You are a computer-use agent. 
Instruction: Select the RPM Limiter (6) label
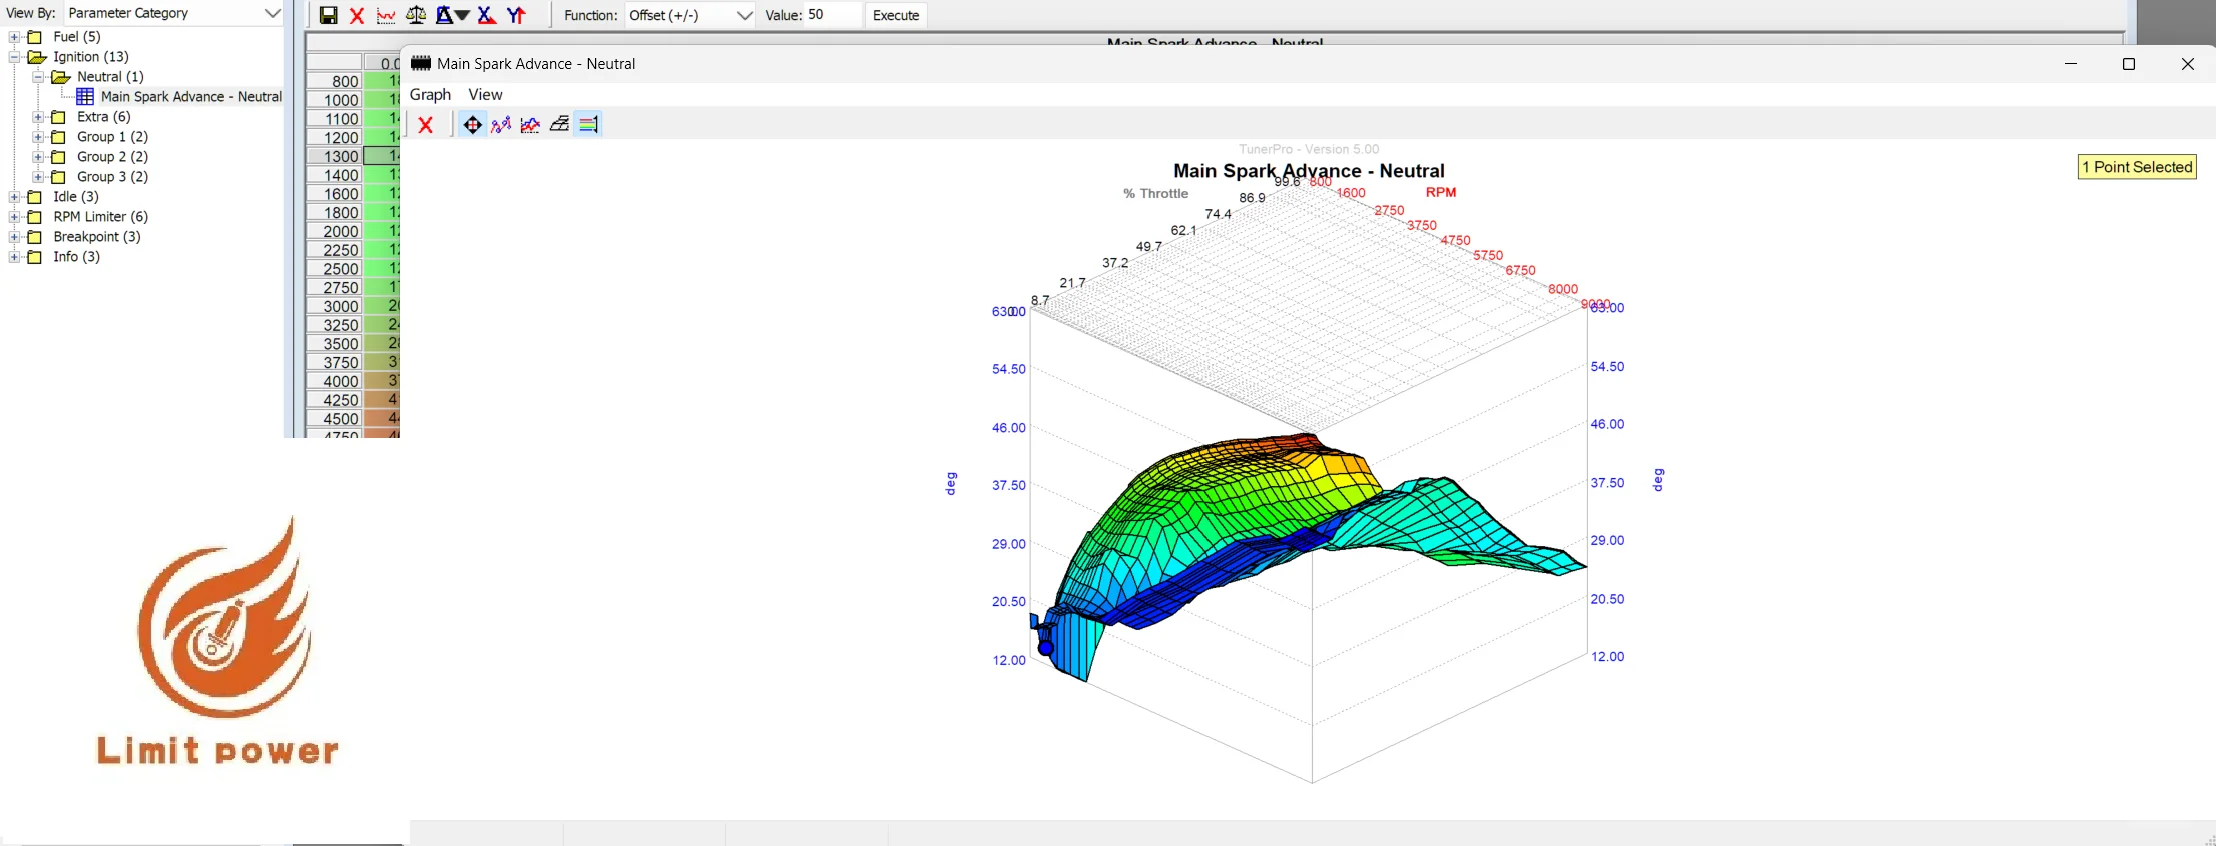[x=100, y=217]
